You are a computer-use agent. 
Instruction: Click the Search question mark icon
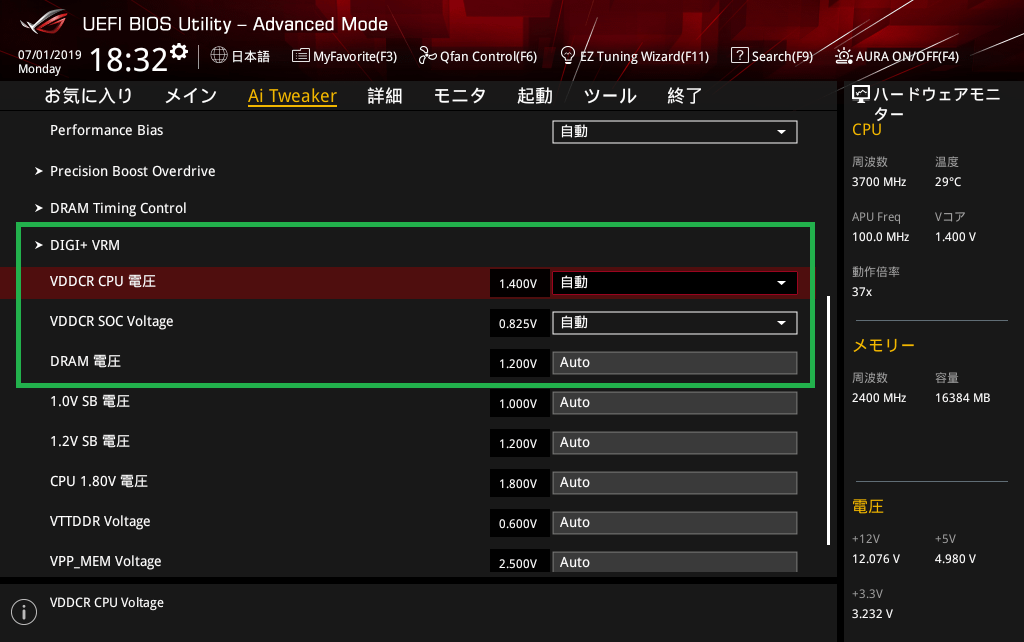(x=739, y=56)
